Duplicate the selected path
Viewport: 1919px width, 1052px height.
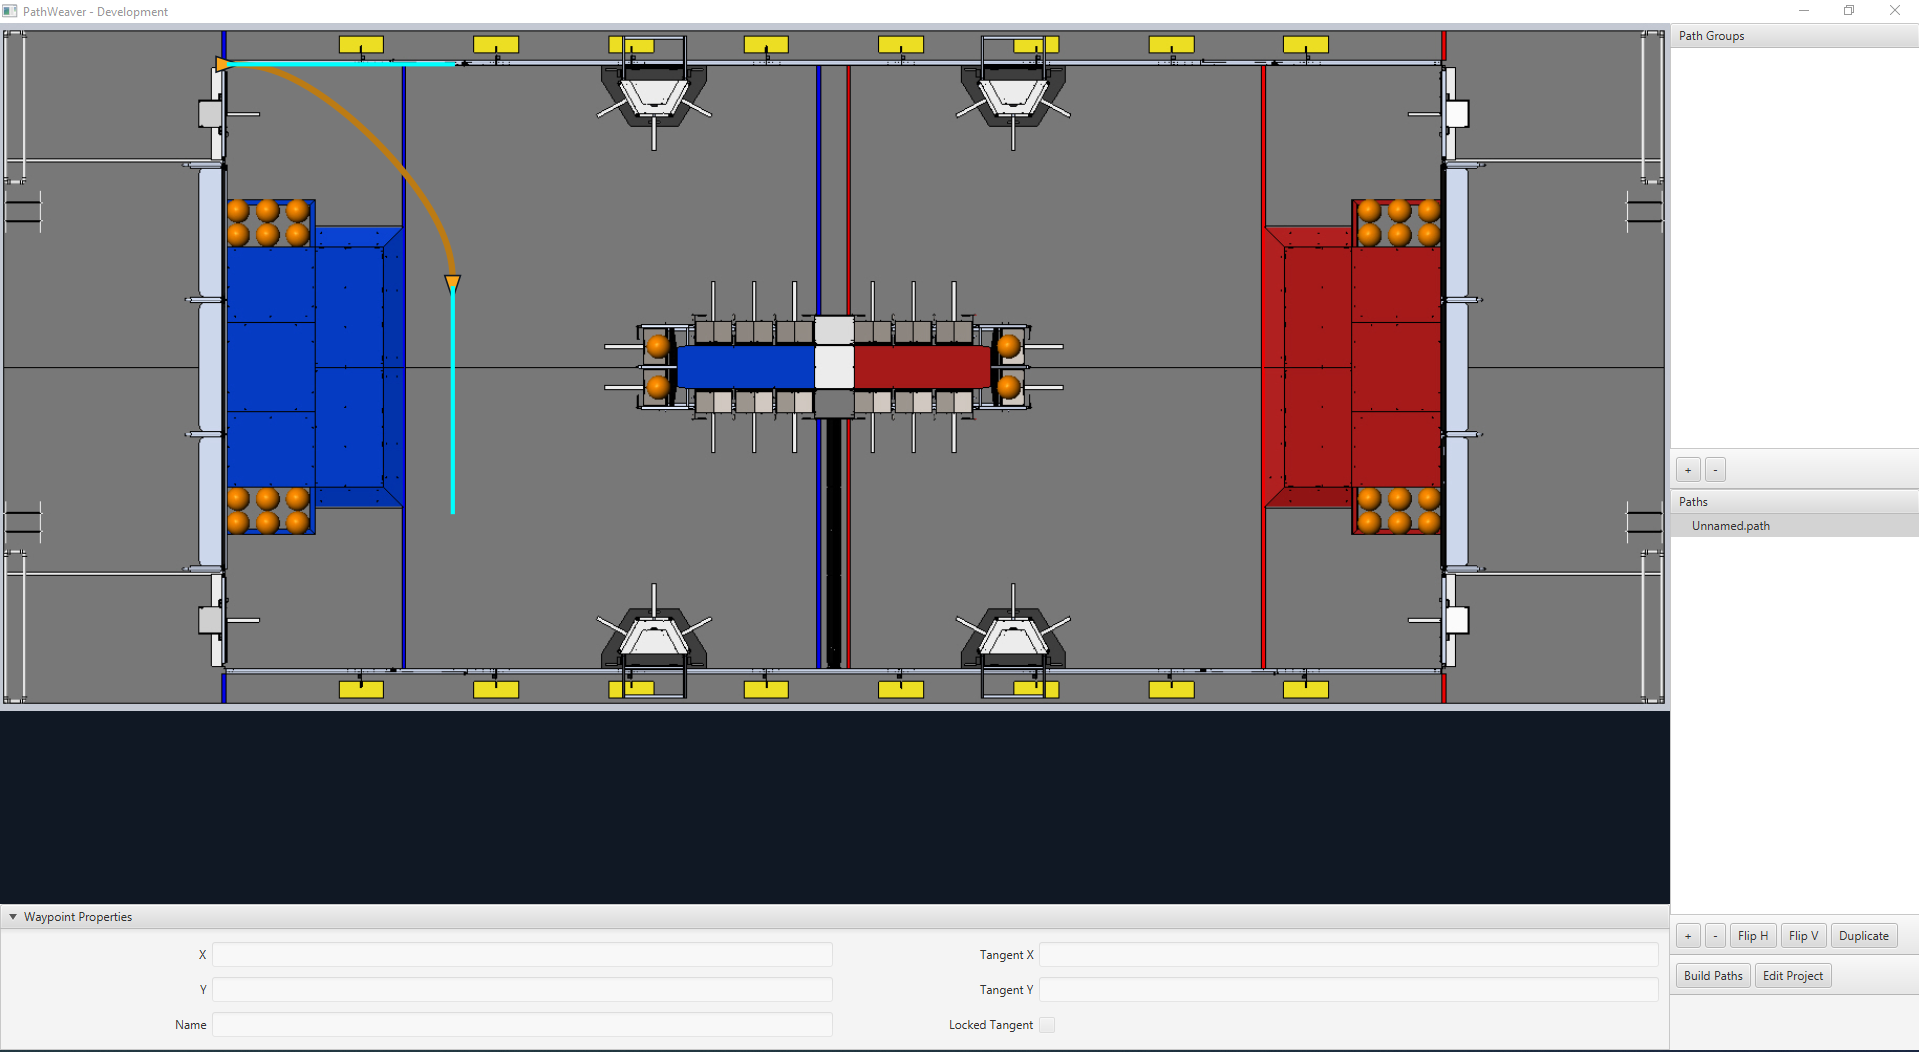point(1864,935)
